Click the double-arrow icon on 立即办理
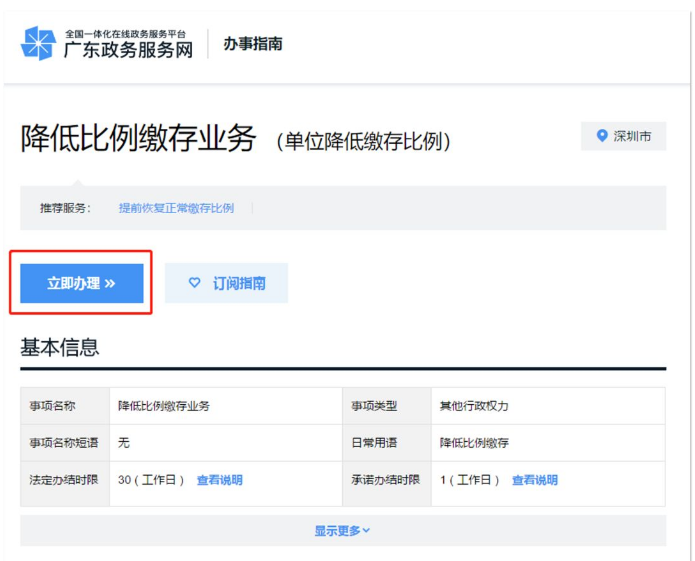The height and width of the screenshot is (561, 695). 110,284
